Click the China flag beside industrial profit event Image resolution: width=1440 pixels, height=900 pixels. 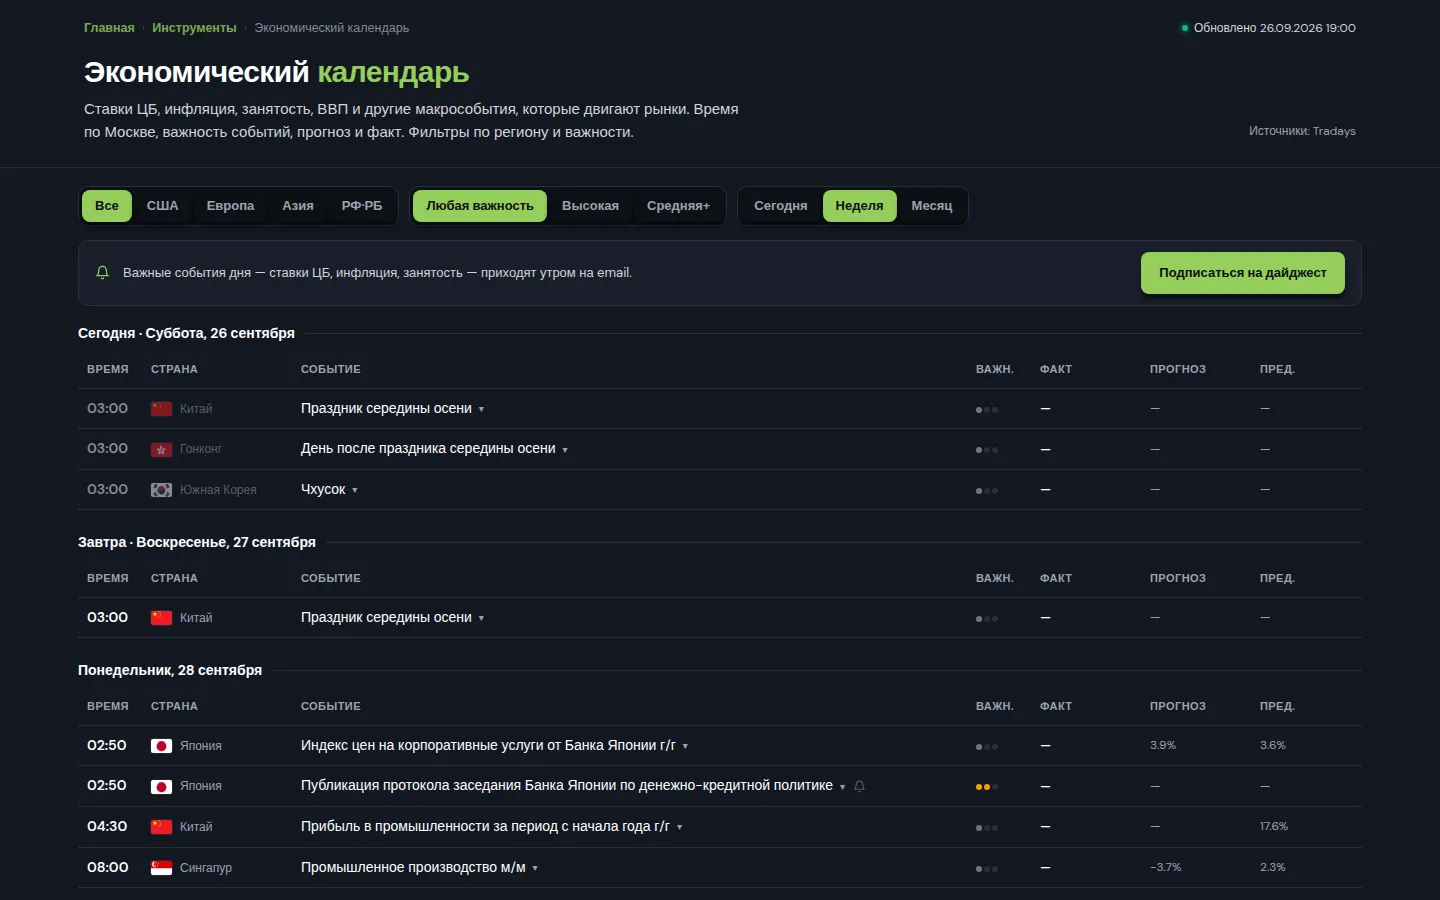pyautogui.click(x=161, y=827)
